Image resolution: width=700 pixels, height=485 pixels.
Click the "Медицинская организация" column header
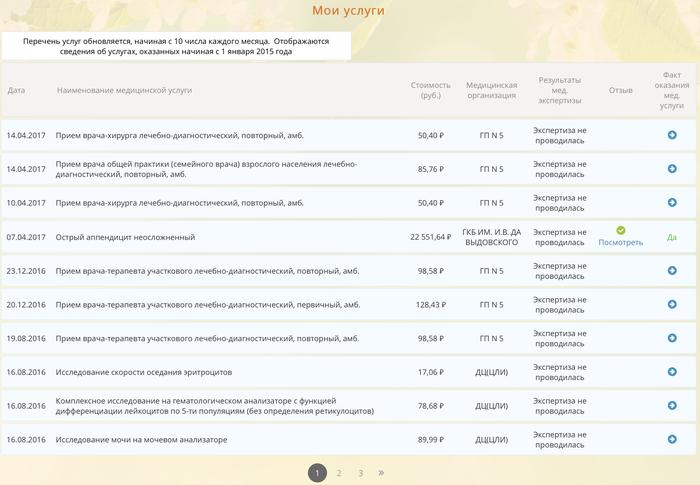click(x=491, y=90)
